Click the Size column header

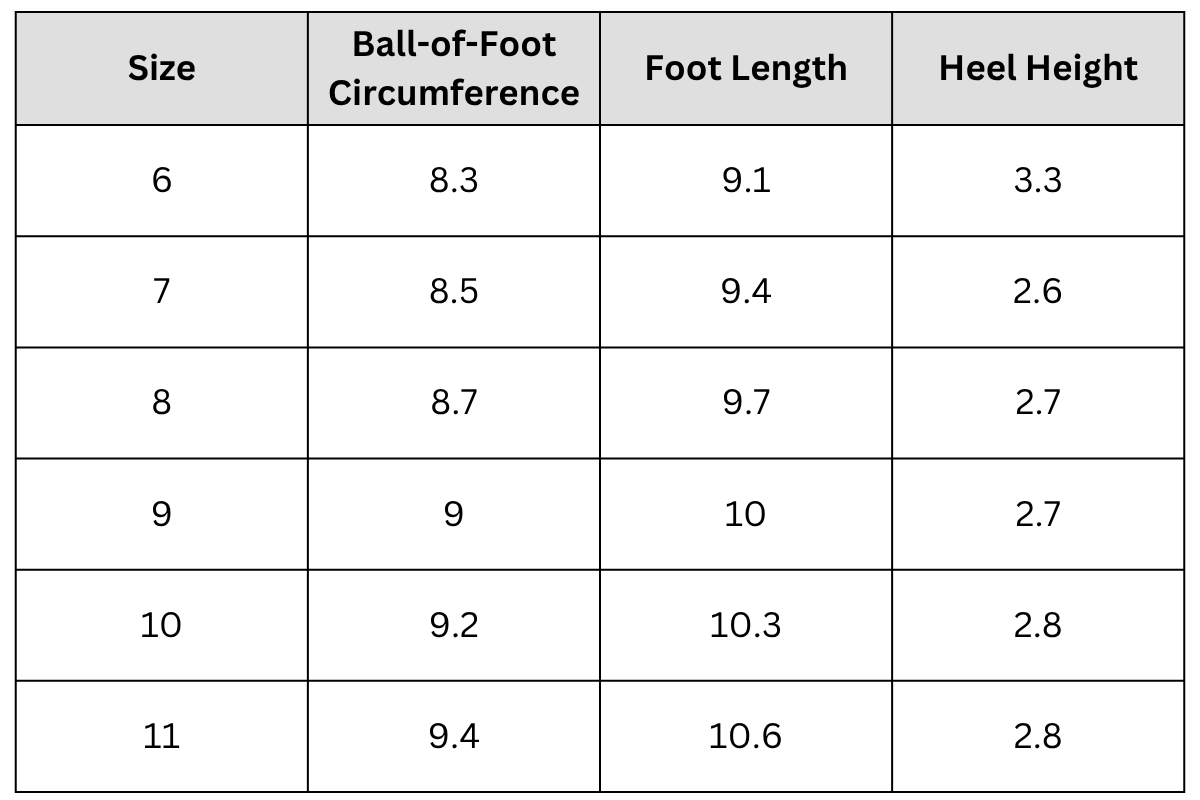click(x=161, y=68)
